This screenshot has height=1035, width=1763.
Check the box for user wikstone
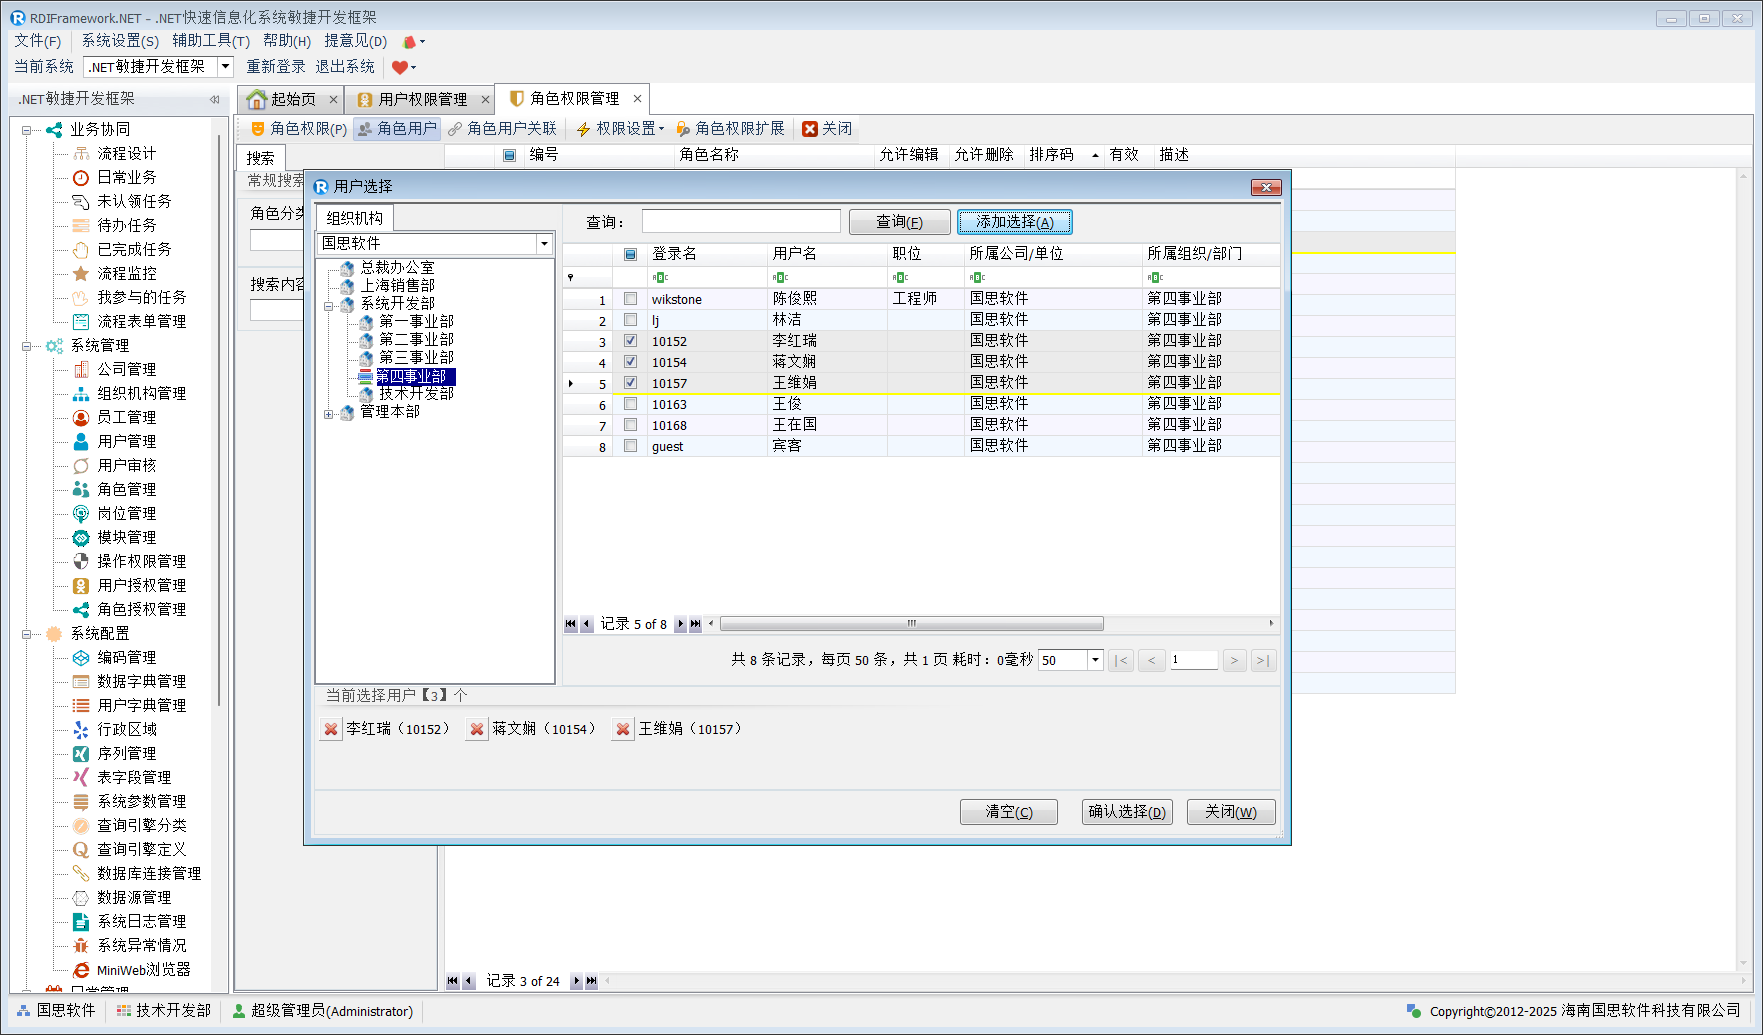(x=630, y=299)
